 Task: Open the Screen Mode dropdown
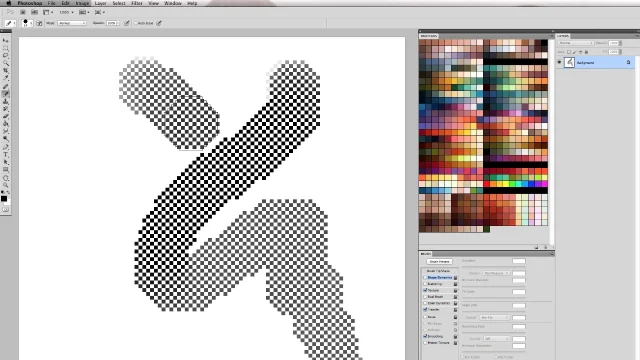[x=100, y=12]
